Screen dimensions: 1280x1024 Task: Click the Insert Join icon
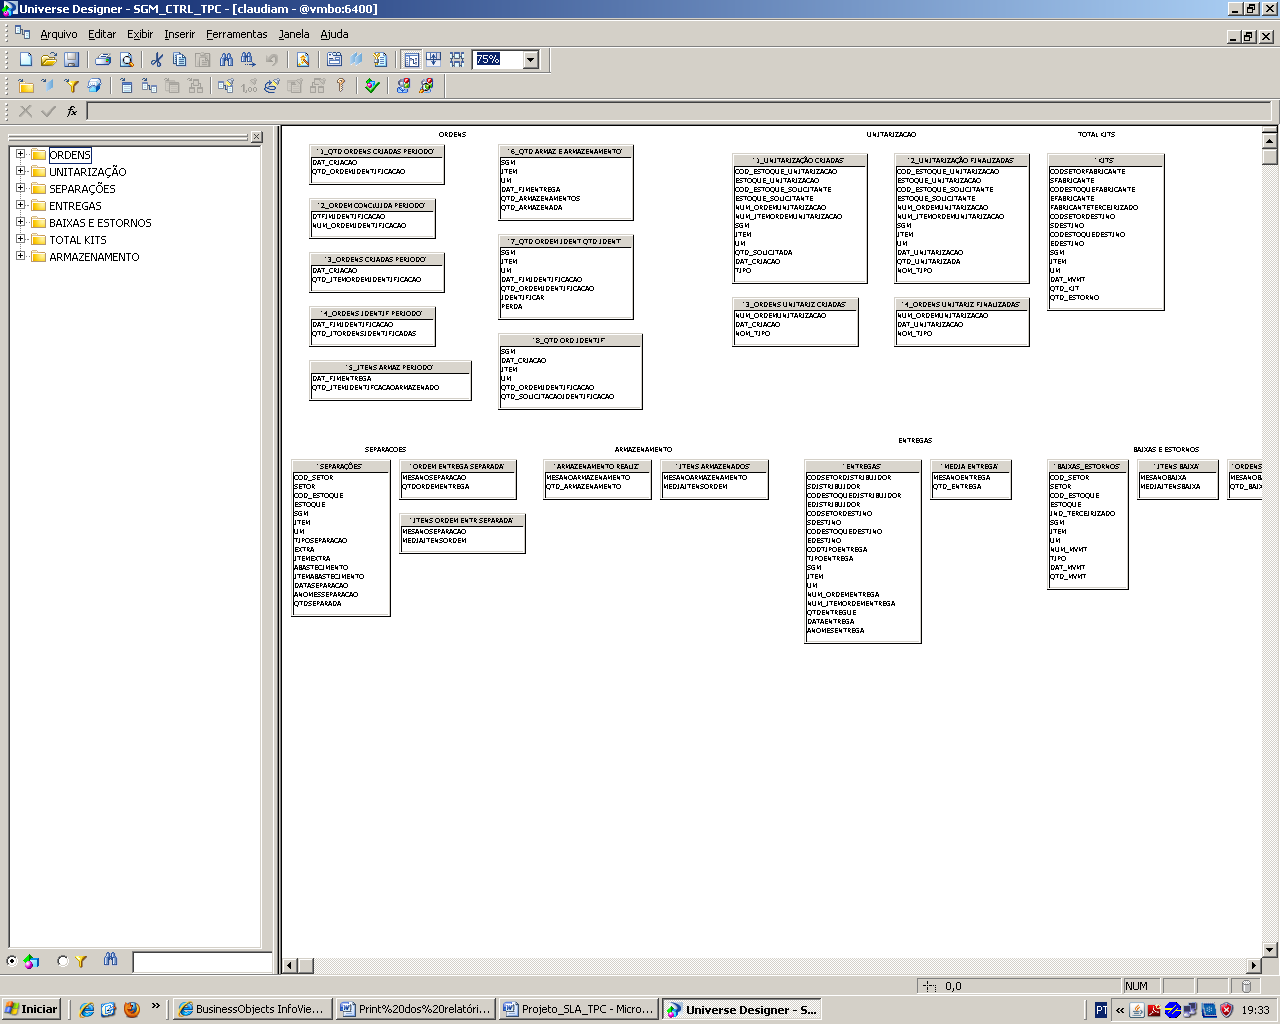[149, 86]
